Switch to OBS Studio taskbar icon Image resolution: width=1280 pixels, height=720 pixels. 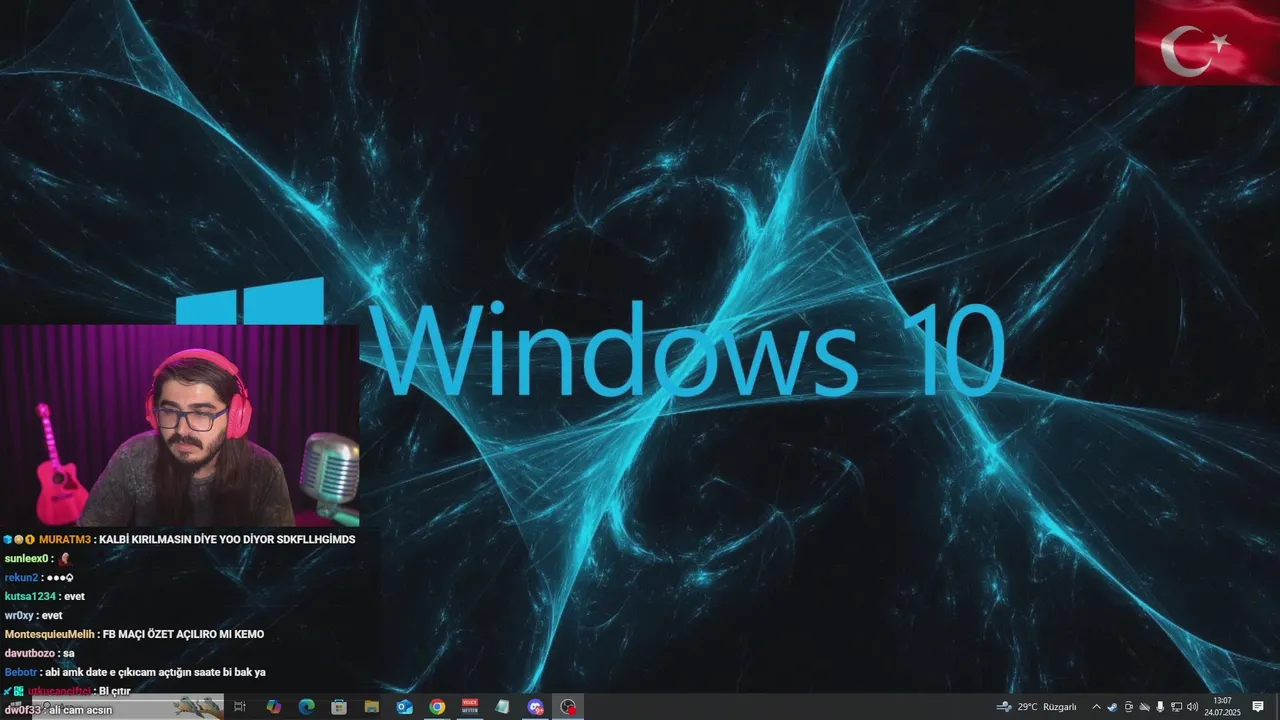568,707
